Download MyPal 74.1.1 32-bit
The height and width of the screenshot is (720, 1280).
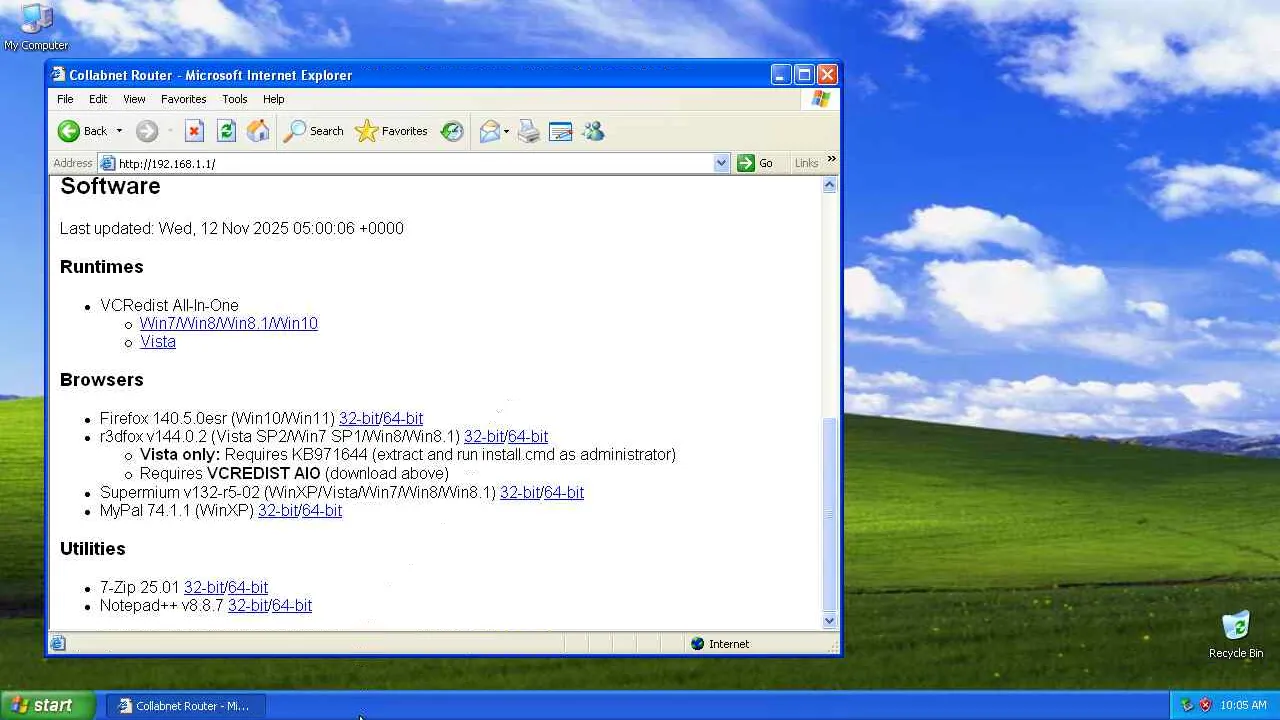tap(278, 511)
